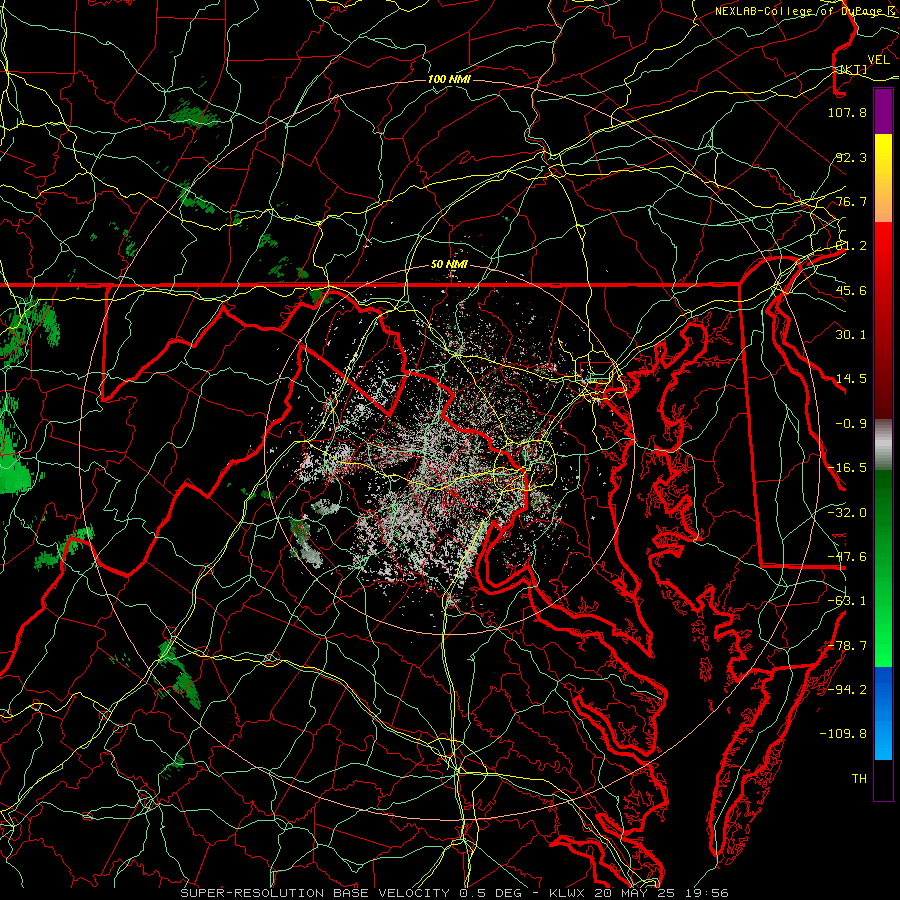Click the purple segment of the velocity color bar
This screenshot has width=900, height=900.
(883, 112)
